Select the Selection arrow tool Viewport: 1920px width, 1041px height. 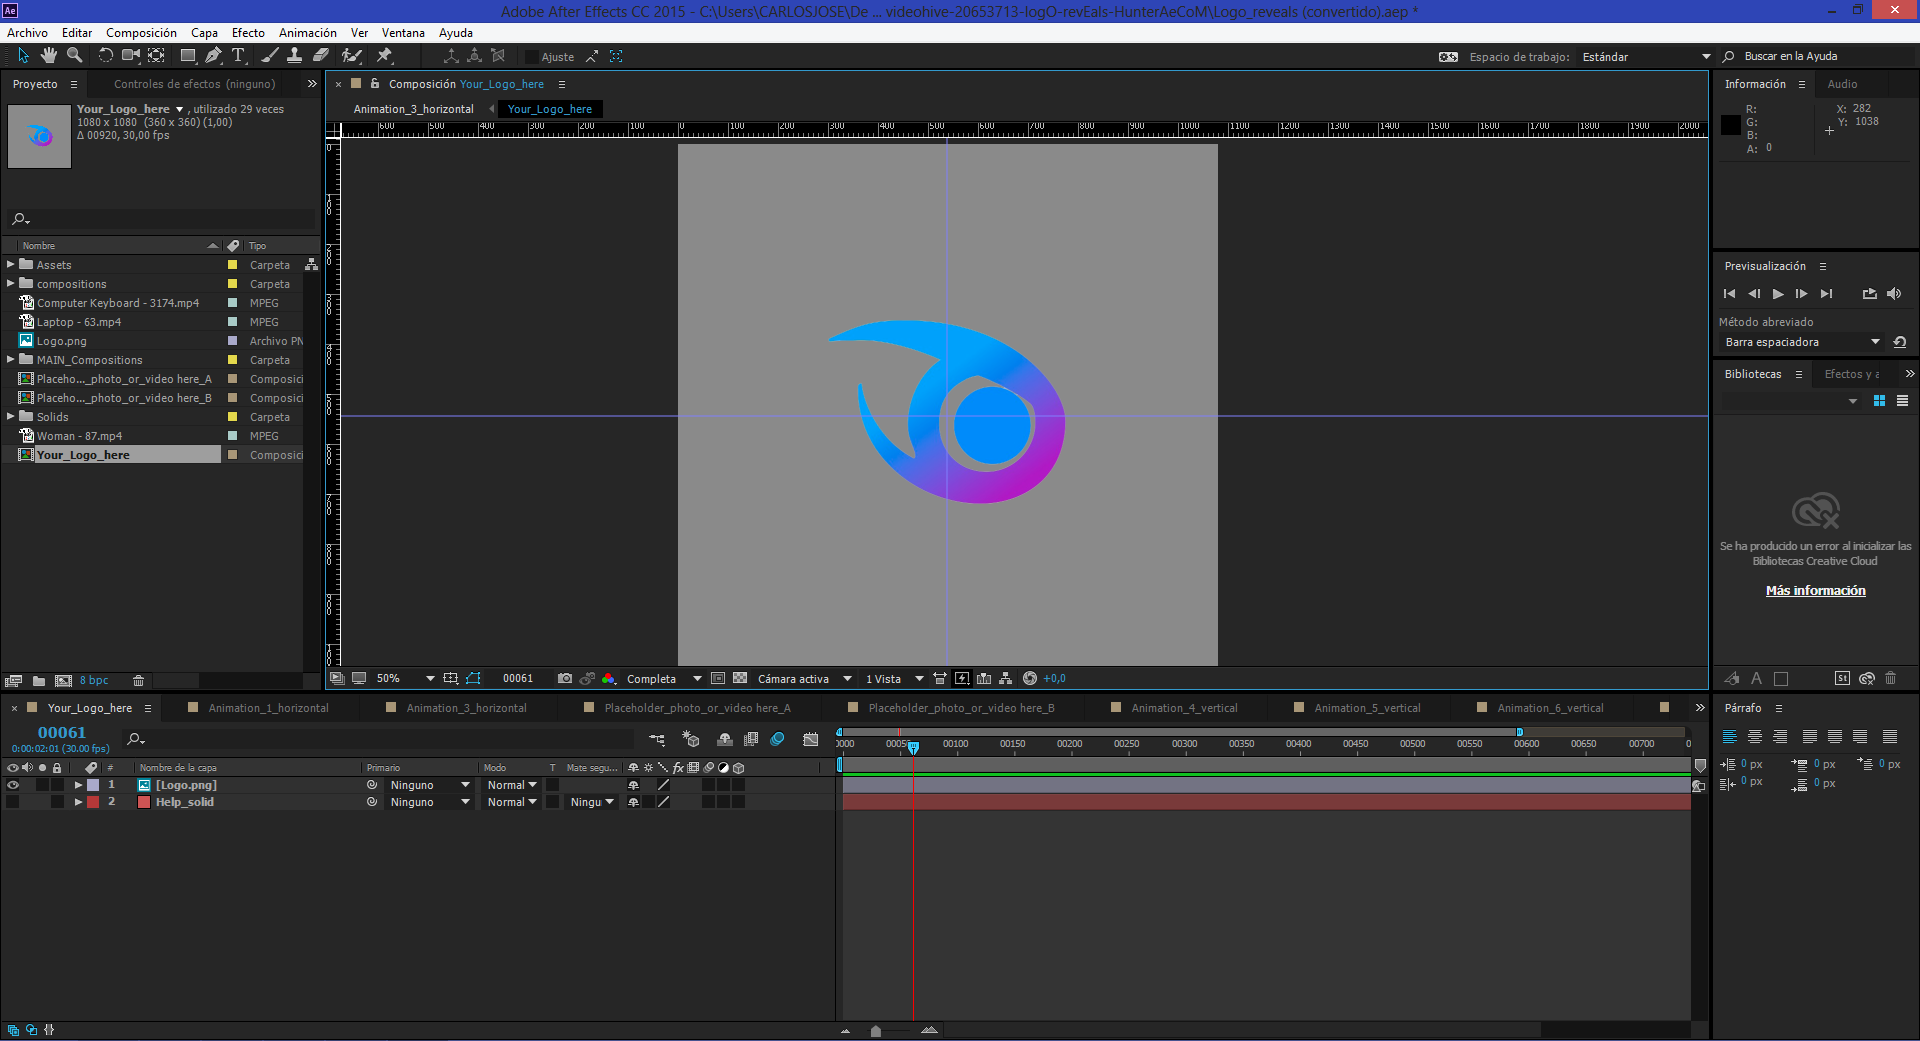click(24, 56)
